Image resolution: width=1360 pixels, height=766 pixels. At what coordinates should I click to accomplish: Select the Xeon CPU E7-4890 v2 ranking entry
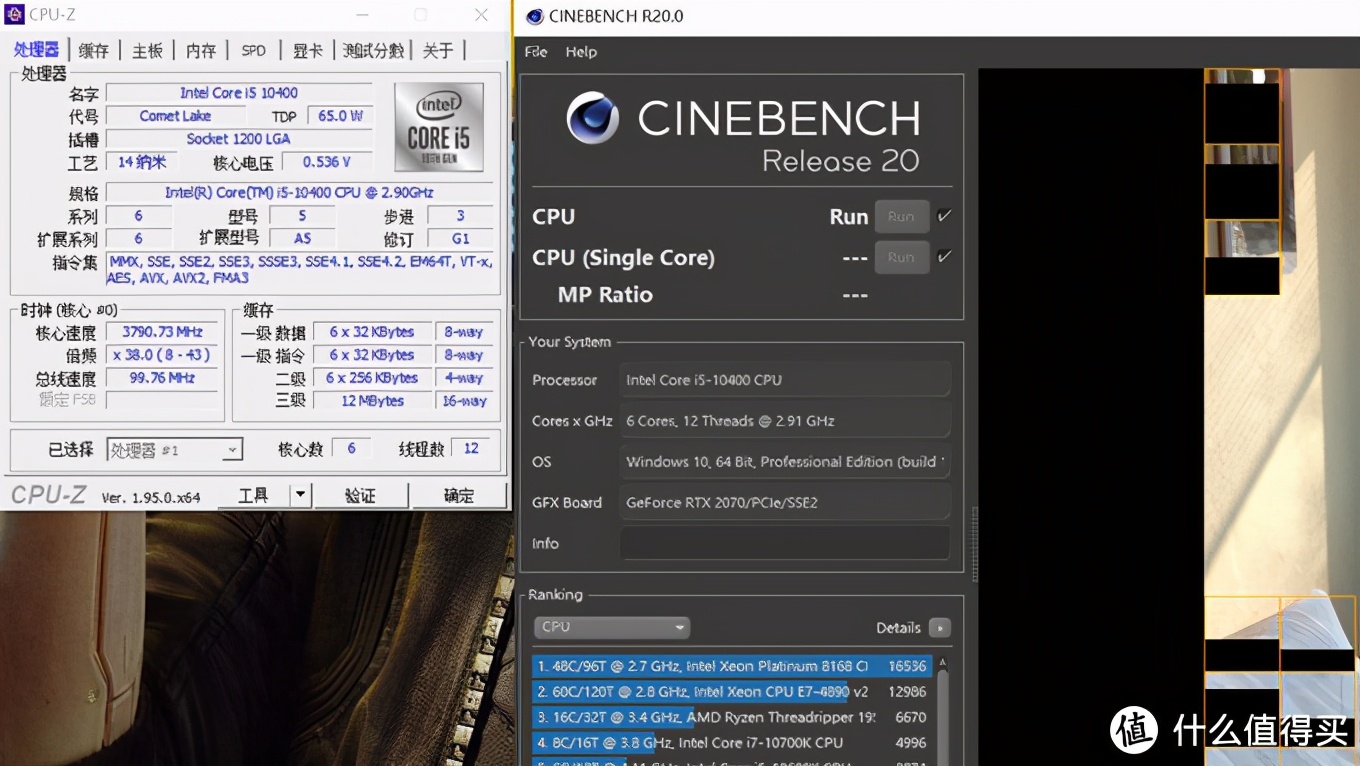[732, 692]
